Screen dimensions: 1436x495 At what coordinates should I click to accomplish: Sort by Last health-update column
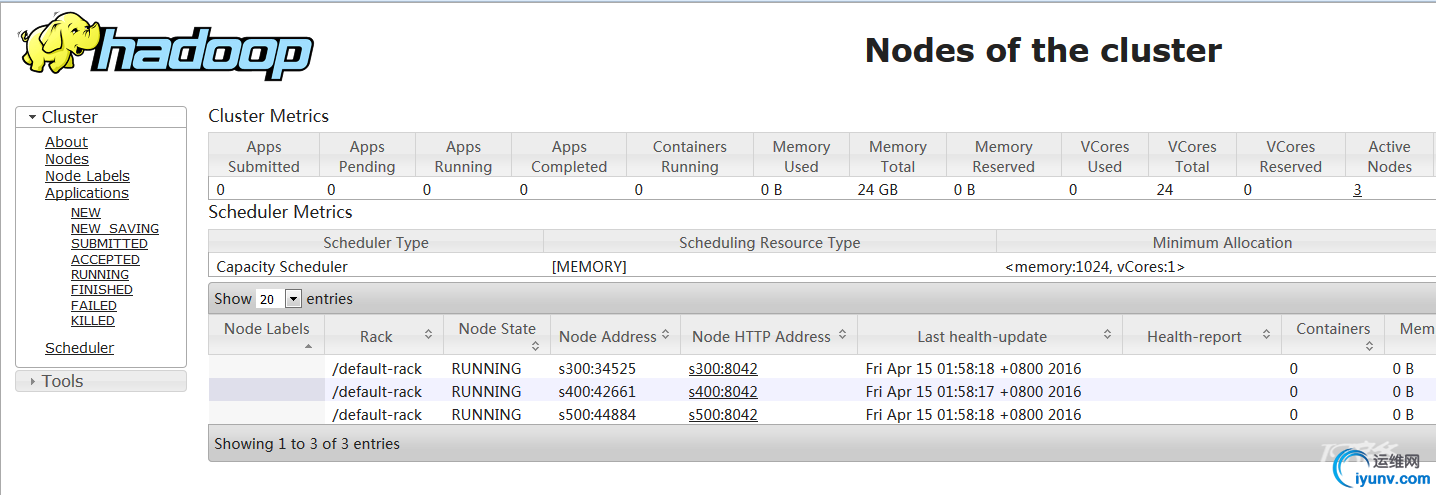coord(990,336)
